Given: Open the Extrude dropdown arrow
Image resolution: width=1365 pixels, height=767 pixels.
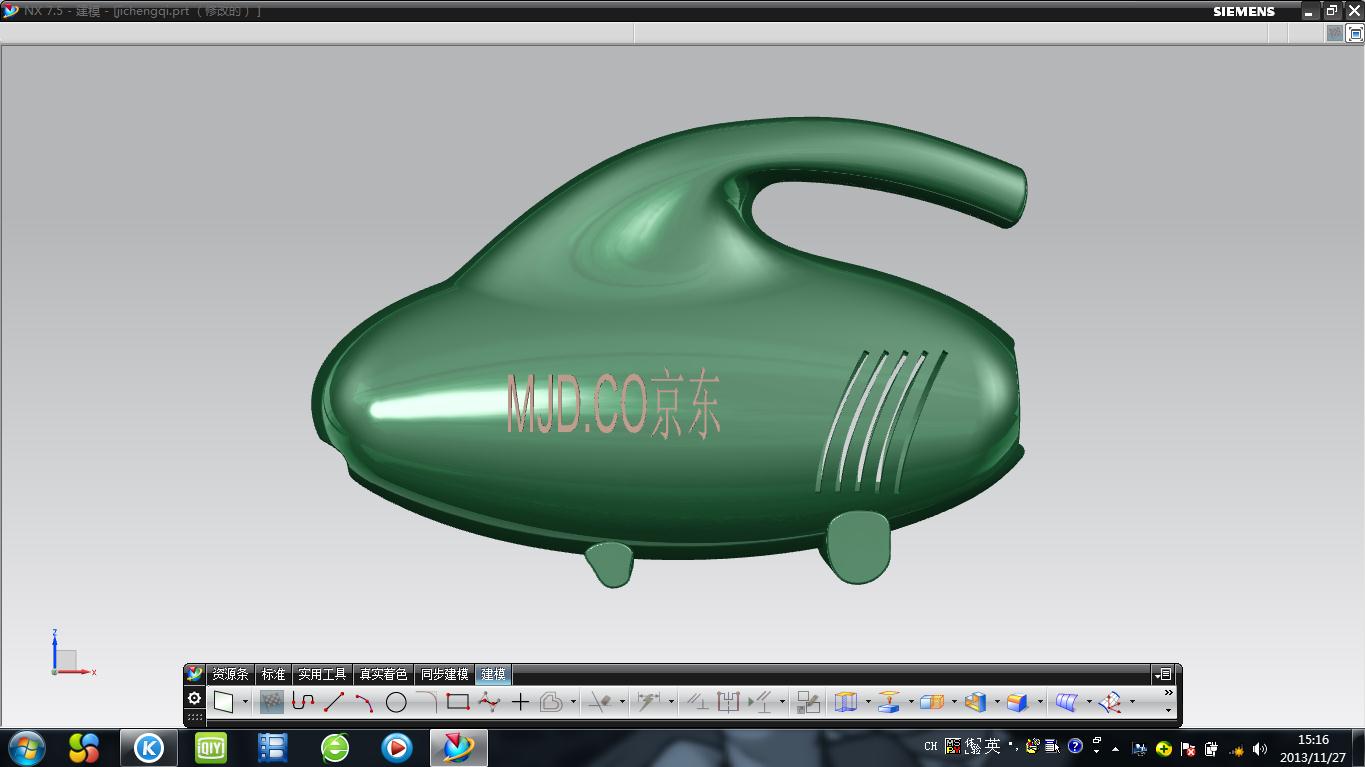Looking at the screenshot, I should click(x=867, y=702).
